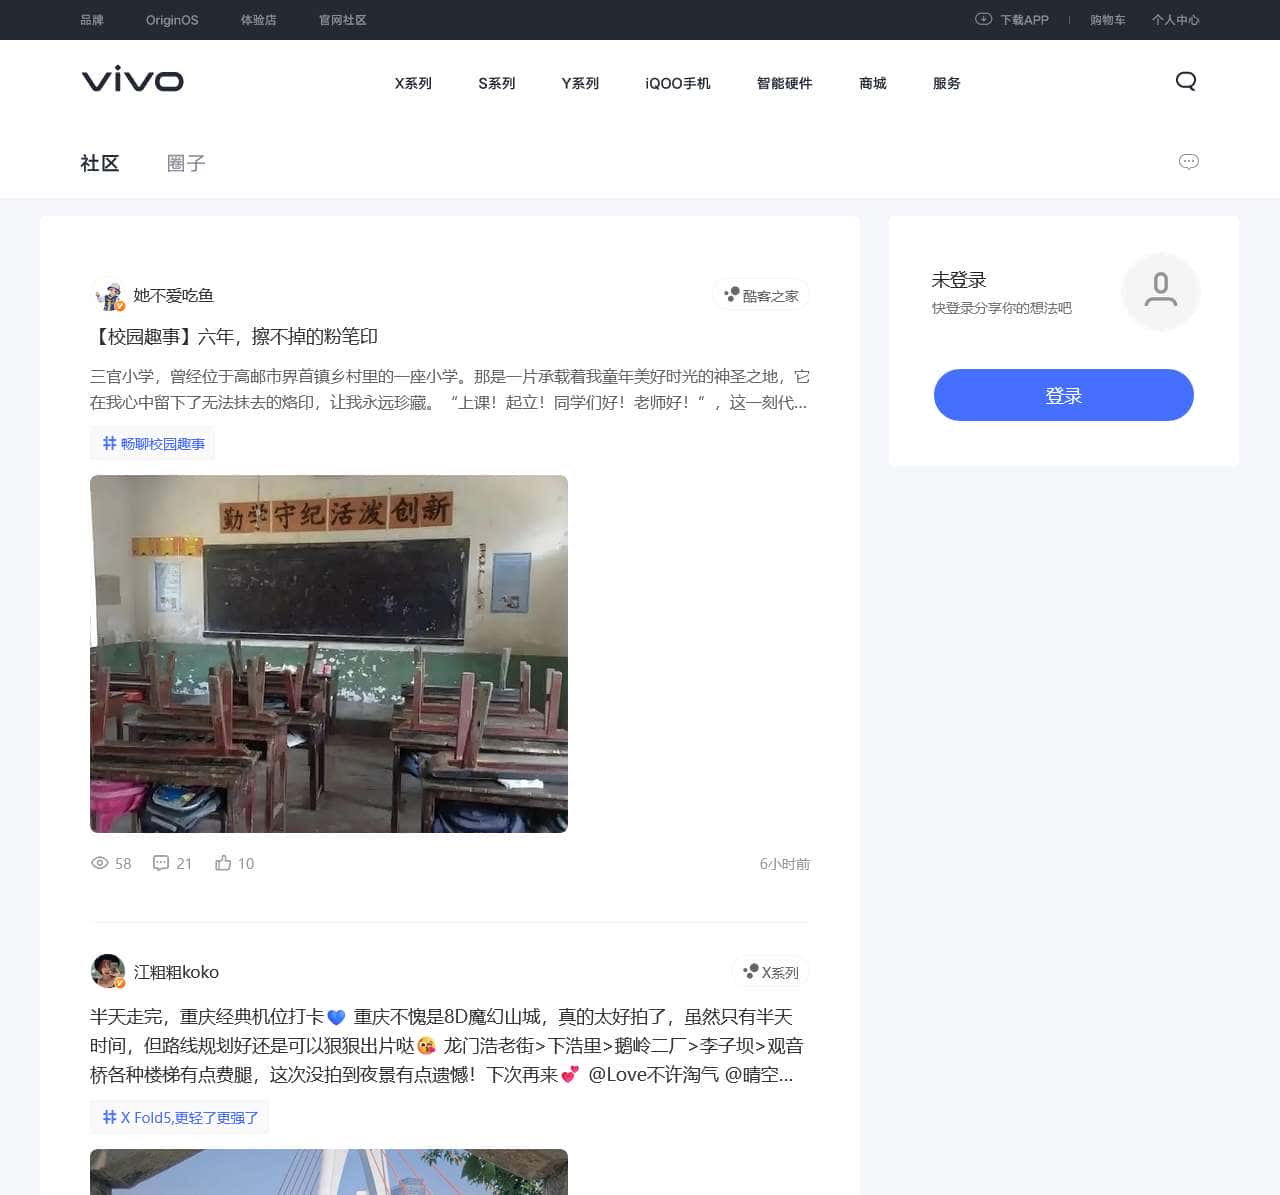Viewport: 1280px width, 1195px height.
Task: Click the gray profile avatar placeholder
Action: click(1160, 291)
